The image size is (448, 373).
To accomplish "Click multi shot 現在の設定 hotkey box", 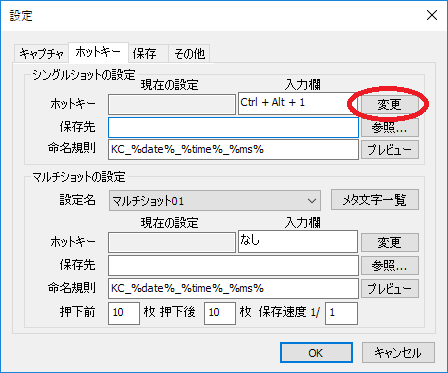I will 172,242.
